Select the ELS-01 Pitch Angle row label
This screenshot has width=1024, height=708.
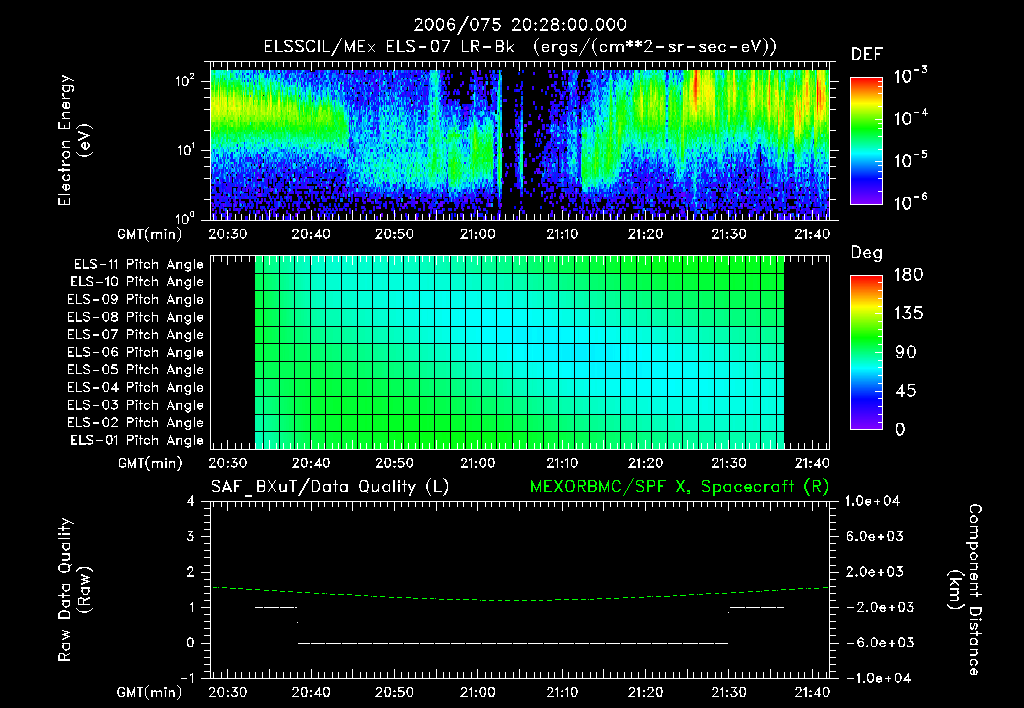pos(137,440)
